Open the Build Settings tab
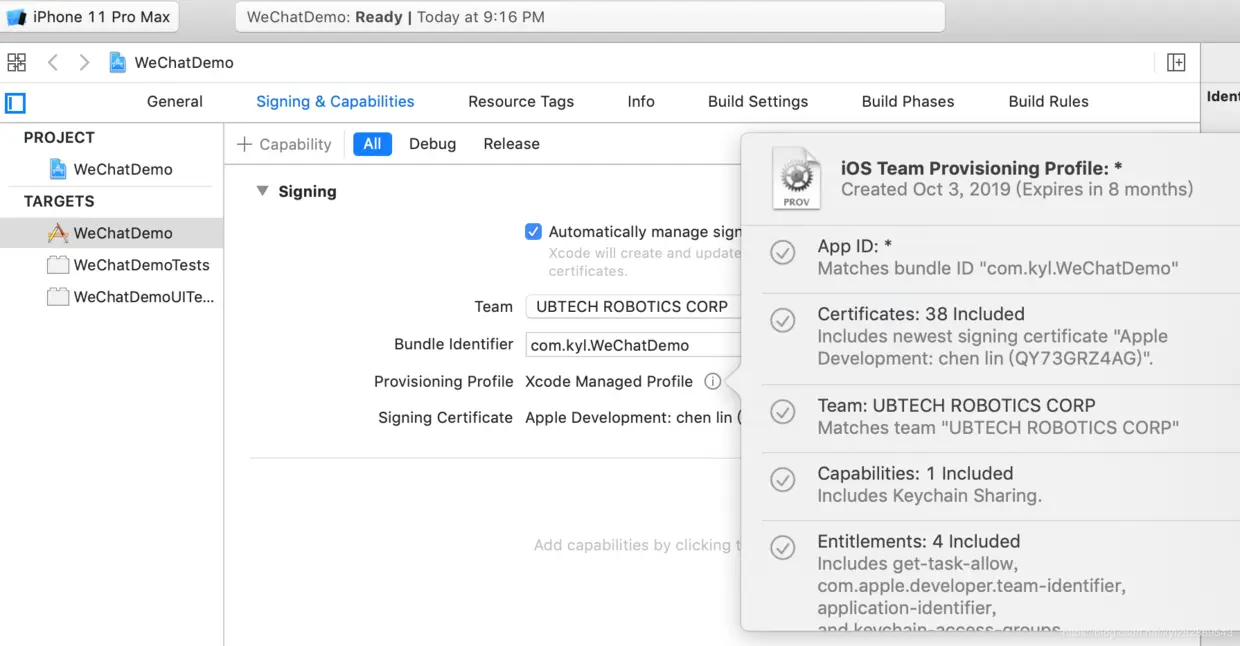This screenshot has height=646, width=1240. [x=758, y=101]
